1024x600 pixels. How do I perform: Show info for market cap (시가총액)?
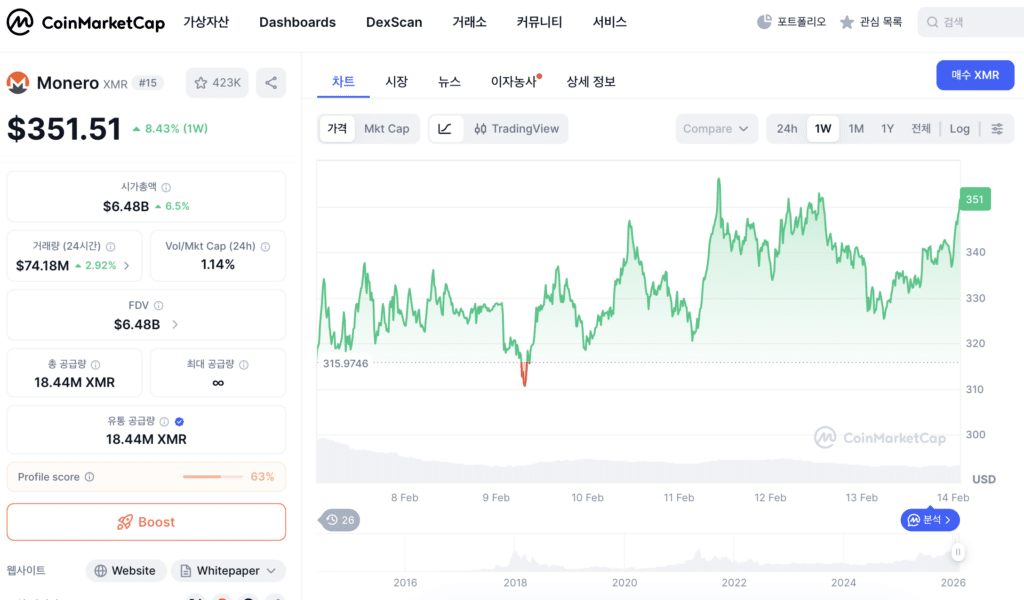pos(167,187)
